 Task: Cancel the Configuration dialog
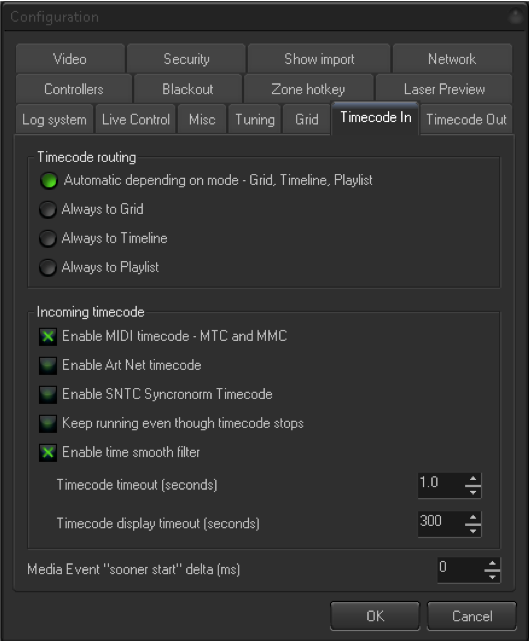(x=472, y=616)
